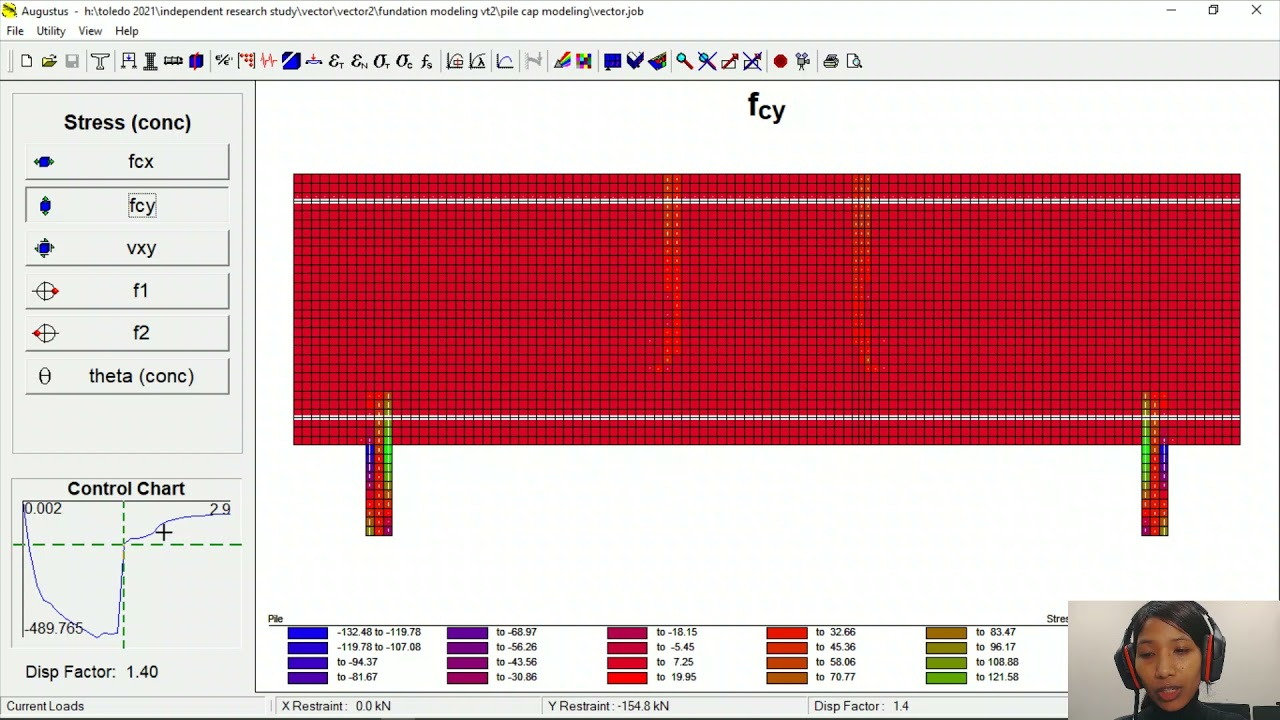The width and height of the screenshot is (1280, 720).
Task: Display f1 principal stress
Action: pos(127,291)
